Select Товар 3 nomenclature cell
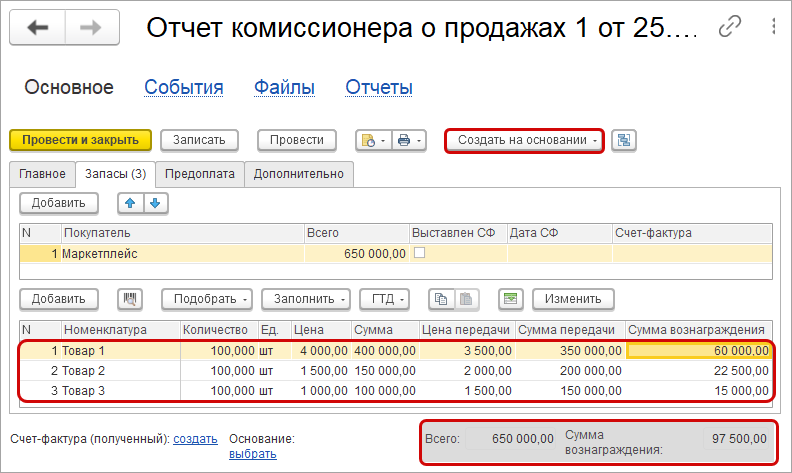Screen dimensions: 792x473 (120, 391)
